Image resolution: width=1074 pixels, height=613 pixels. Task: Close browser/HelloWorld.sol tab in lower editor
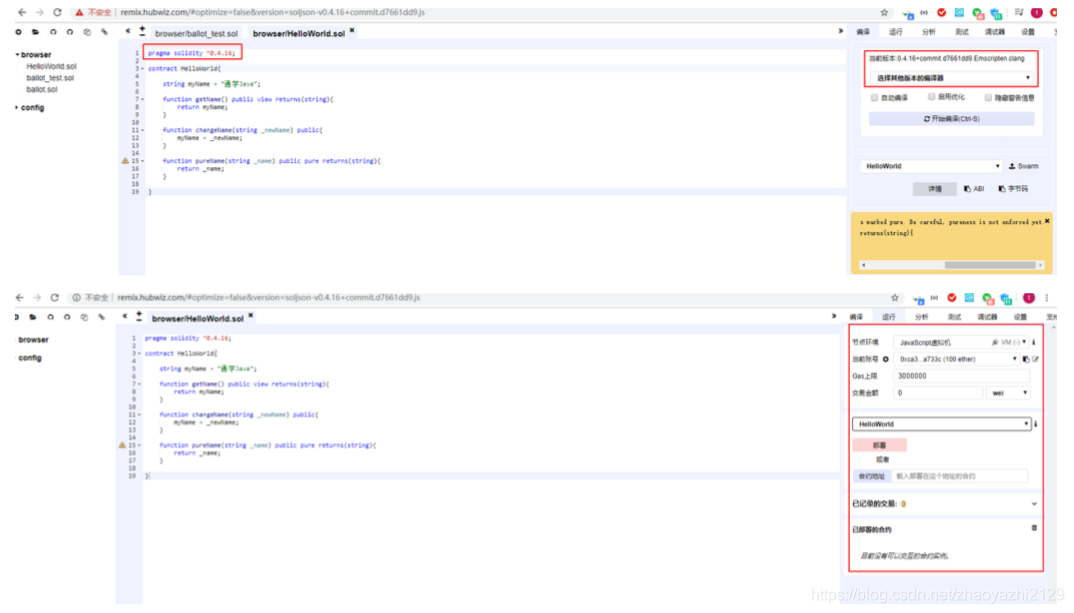coord(251,316)
